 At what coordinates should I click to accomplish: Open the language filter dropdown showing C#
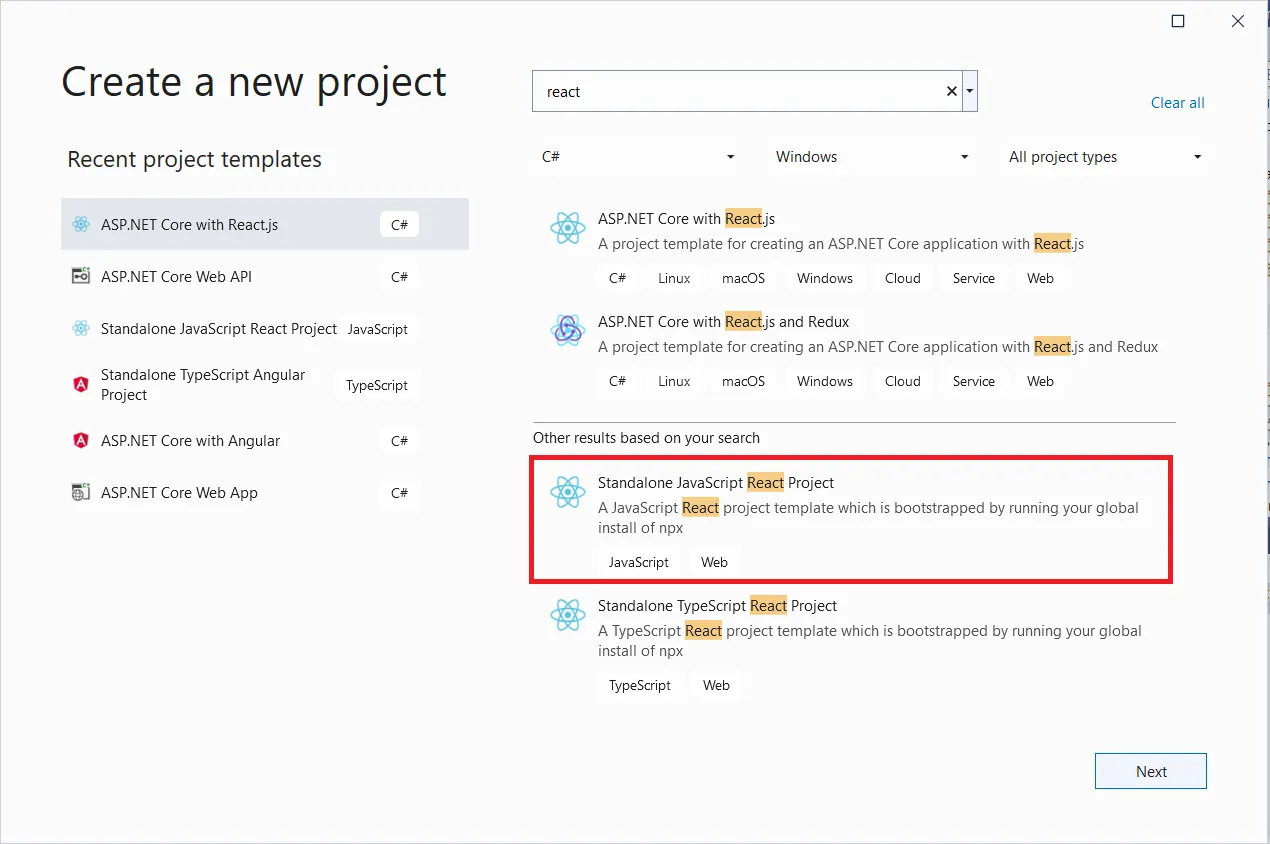[x=635, y=156]
